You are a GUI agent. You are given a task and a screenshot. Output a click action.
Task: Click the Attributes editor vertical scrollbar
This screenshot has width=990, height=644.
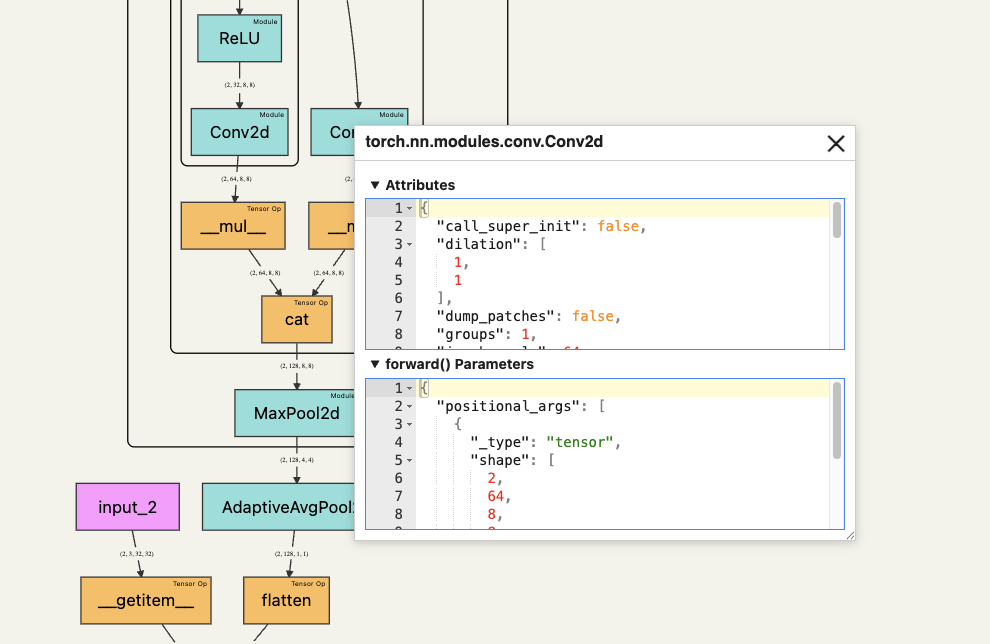click(837, 220)
